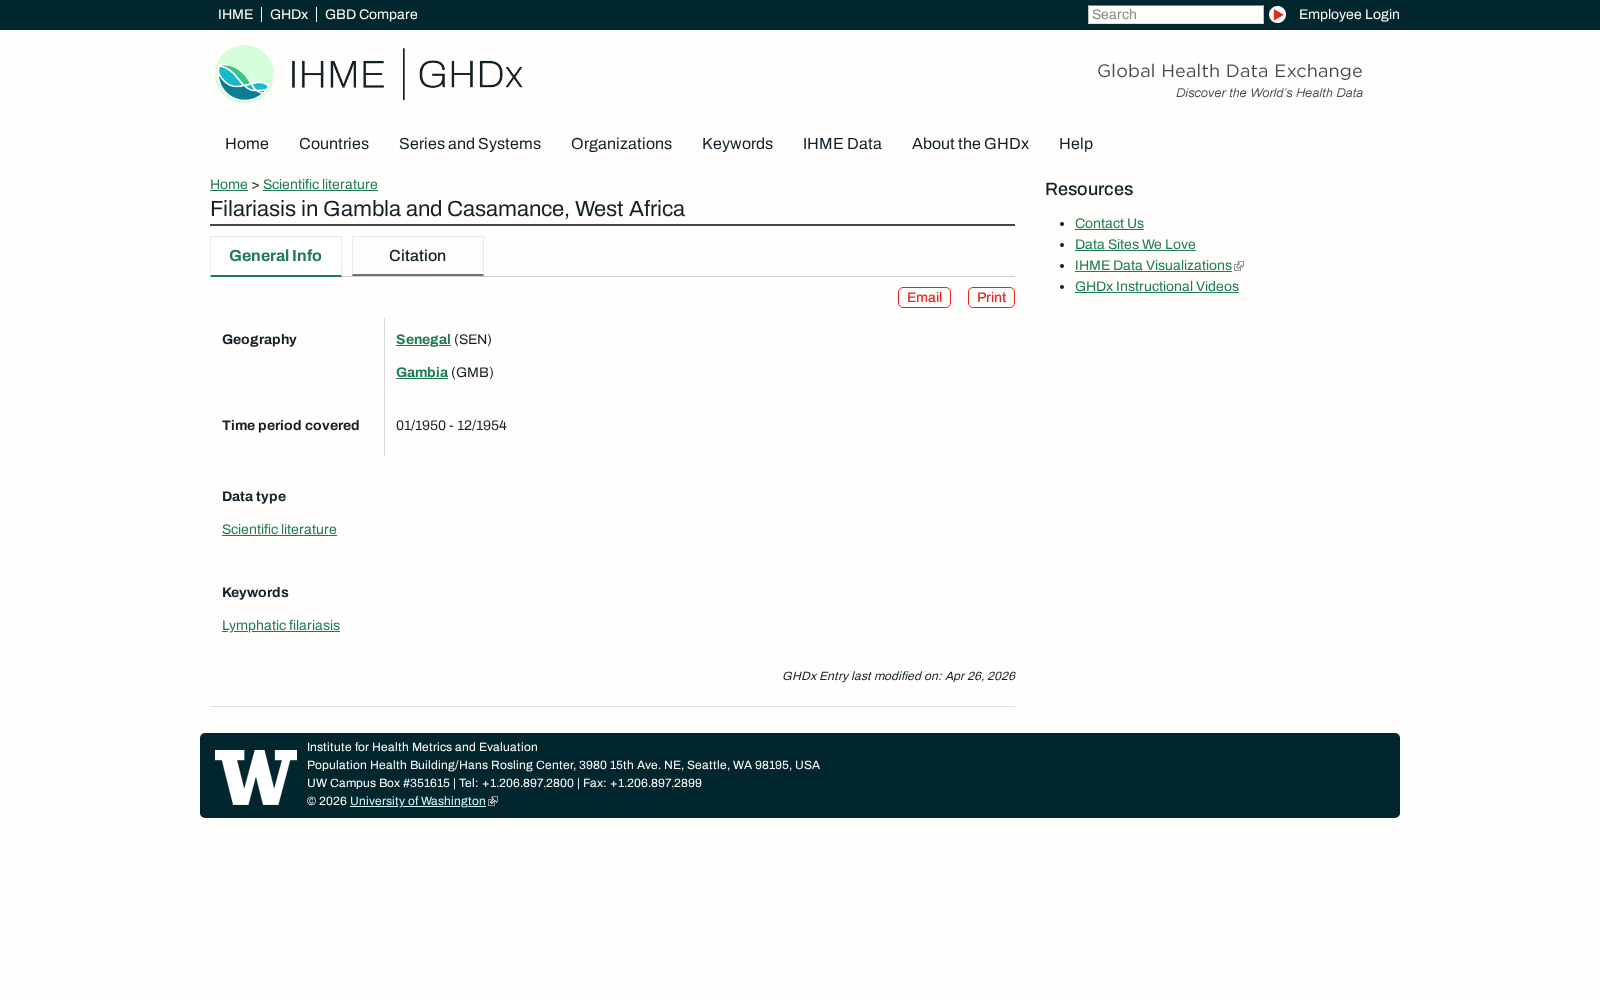The width and height of the screenshot is (1600, 1000).
Task: Click the Resources heading
Action: click(1089, 189)
